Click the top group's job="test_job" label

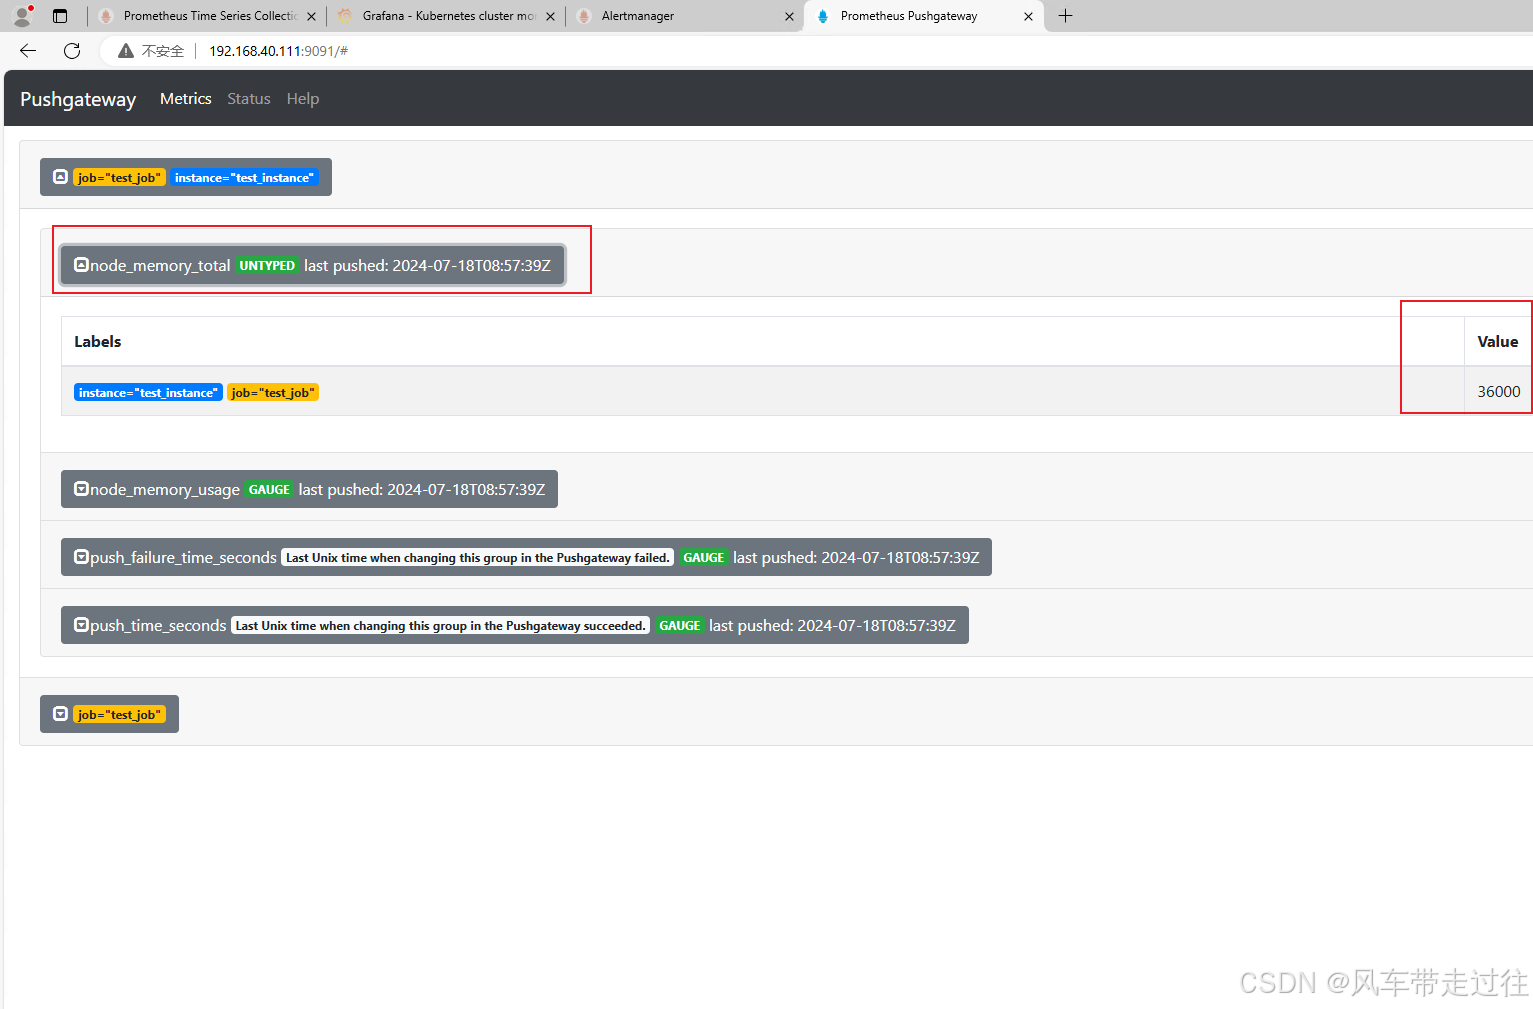coord(119,178)
